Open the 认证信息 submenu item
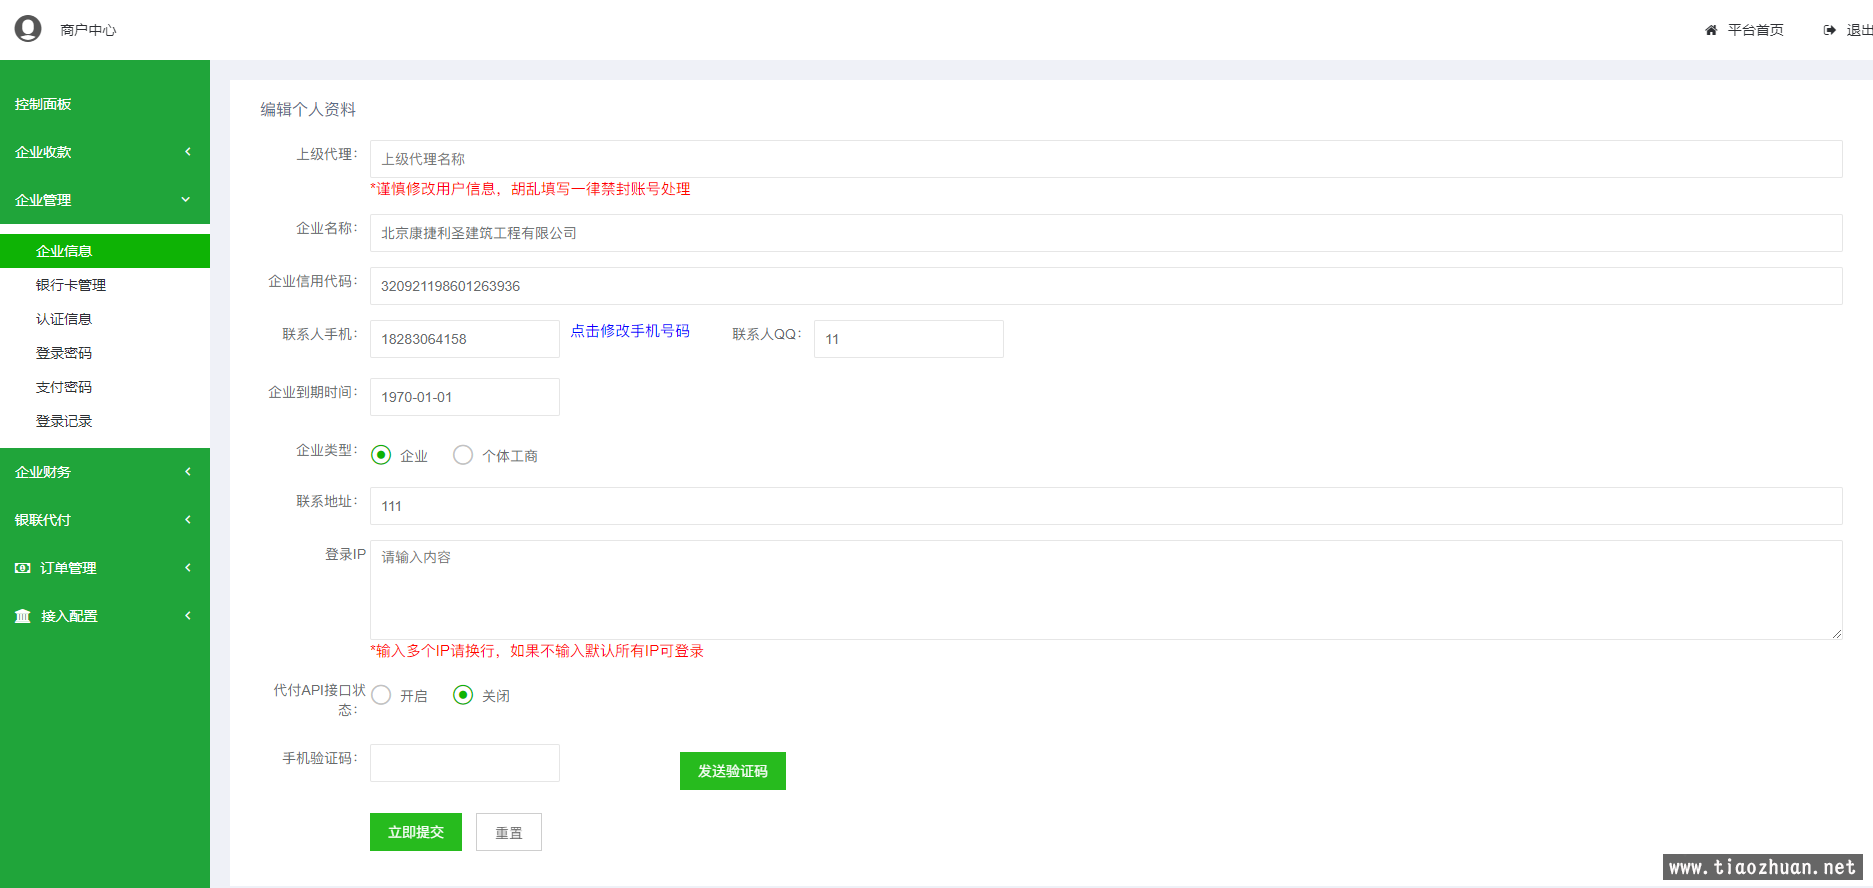1873x888 pixels. [x=105, y=319]
